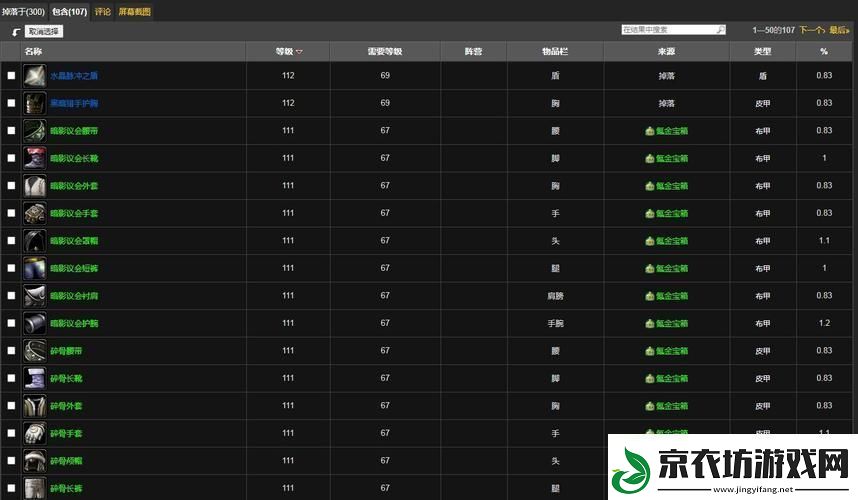Tick the checkbox for 暗影议会长靴

coord(11,158)
